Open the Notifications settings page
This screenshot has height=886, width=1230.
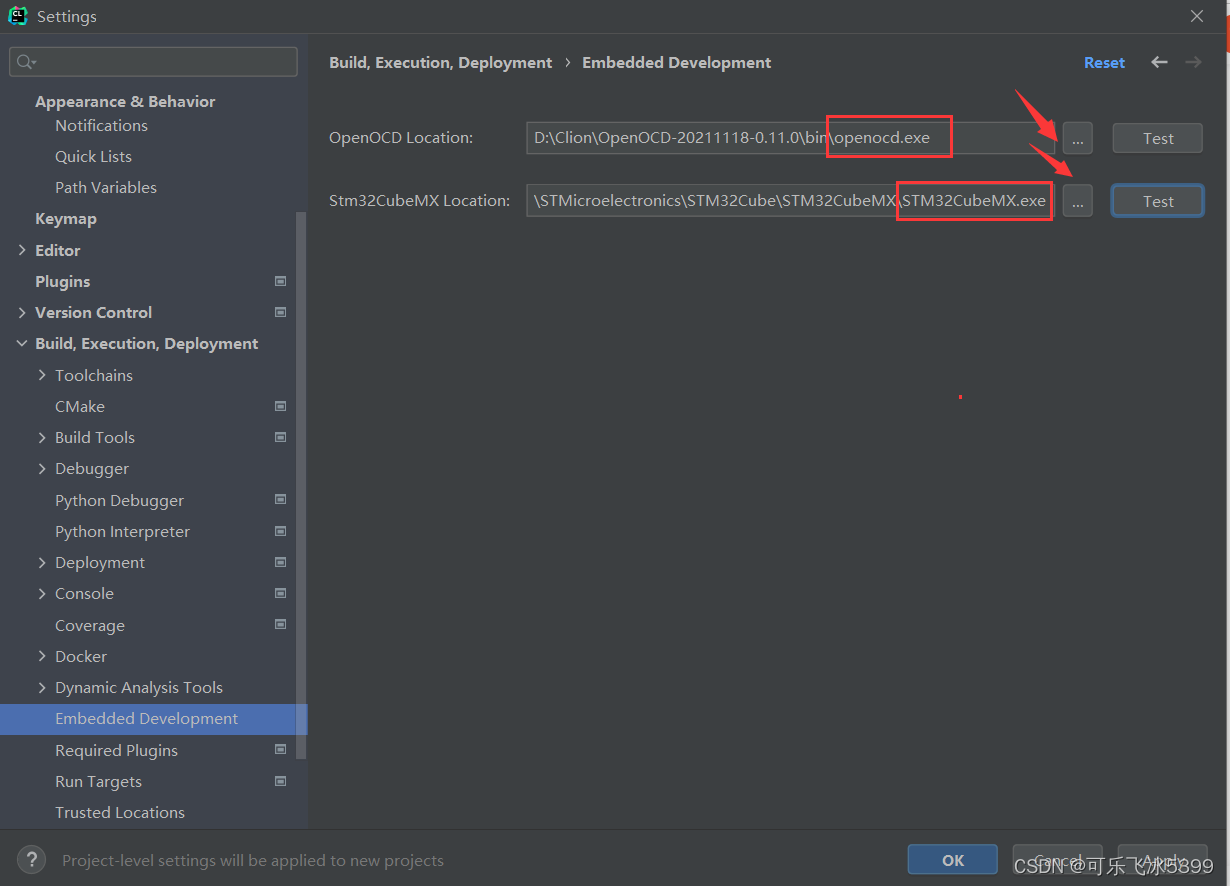click(x=101, y=125)
